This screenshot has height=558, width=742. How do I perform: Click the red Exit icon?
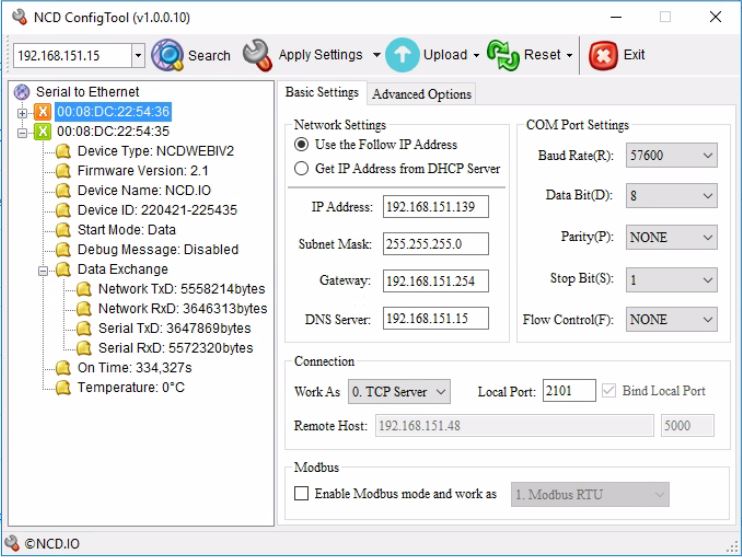tap(603, 55)
